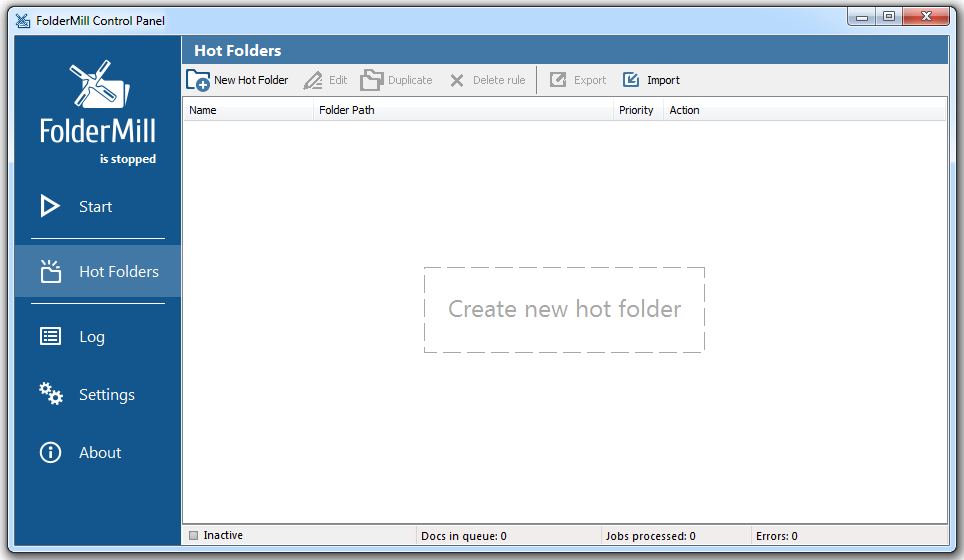
Task: Click the Action column header
Action: coord(804,110)
